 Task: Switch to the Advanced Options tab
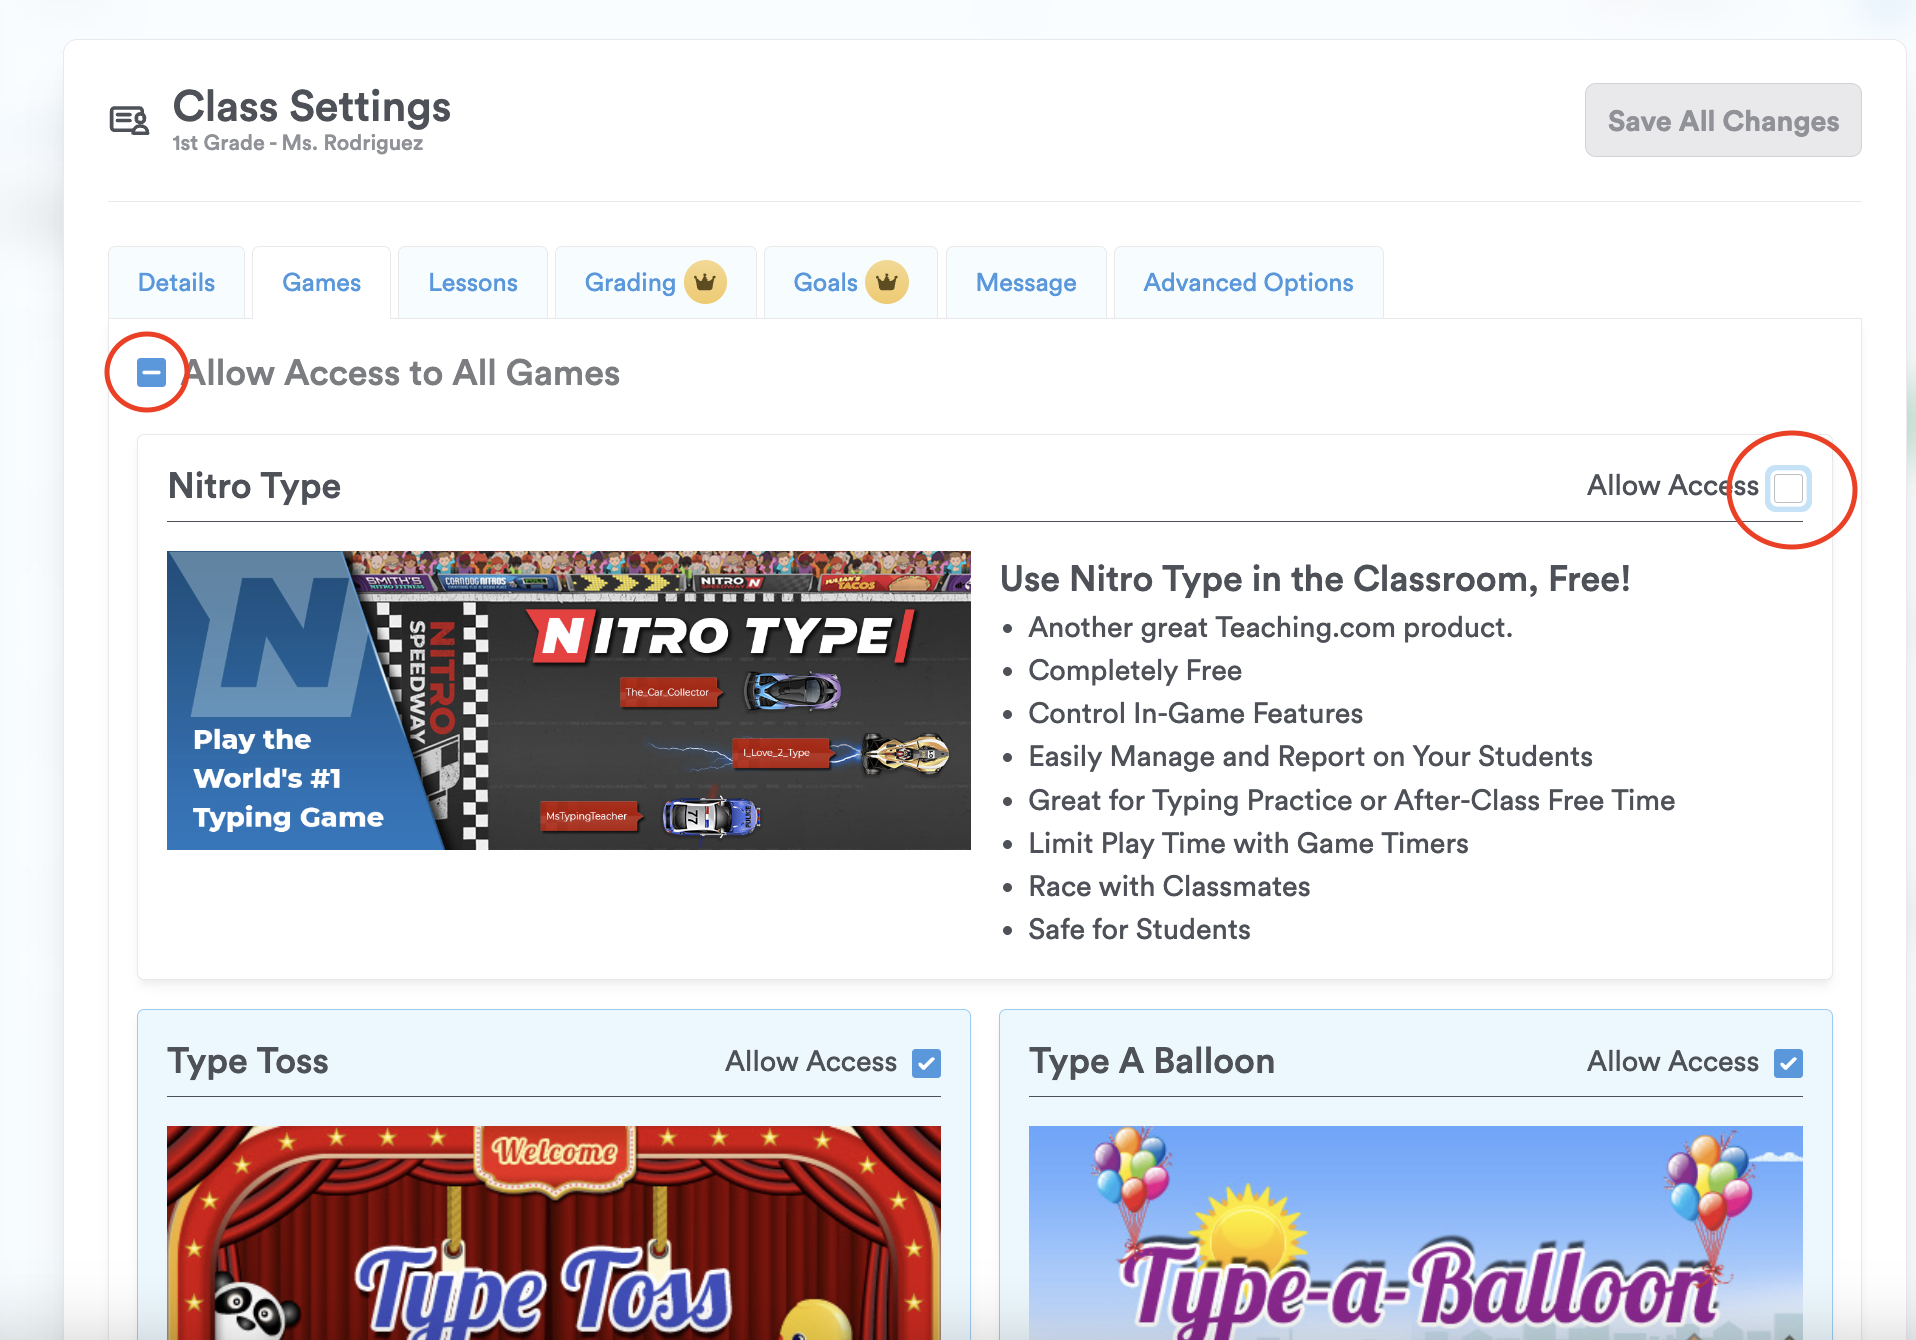1248,283
